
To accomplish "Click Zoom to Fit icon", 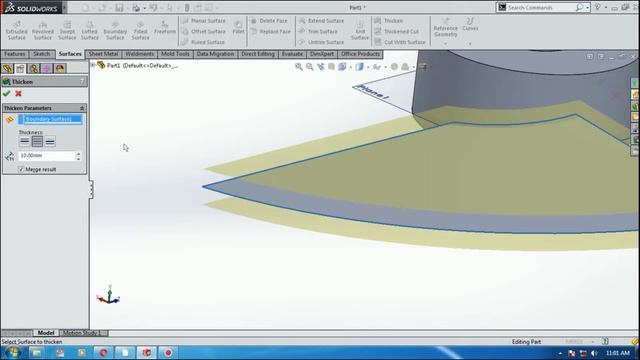I will 299,67.
